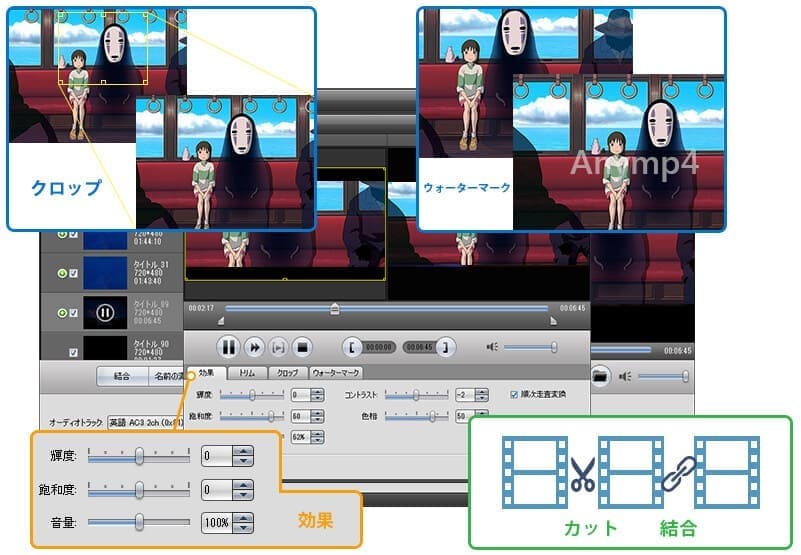This screenshot has width=801, height=555.
Task: Click green status icon for タイトル_89
Action: [62, 313]
